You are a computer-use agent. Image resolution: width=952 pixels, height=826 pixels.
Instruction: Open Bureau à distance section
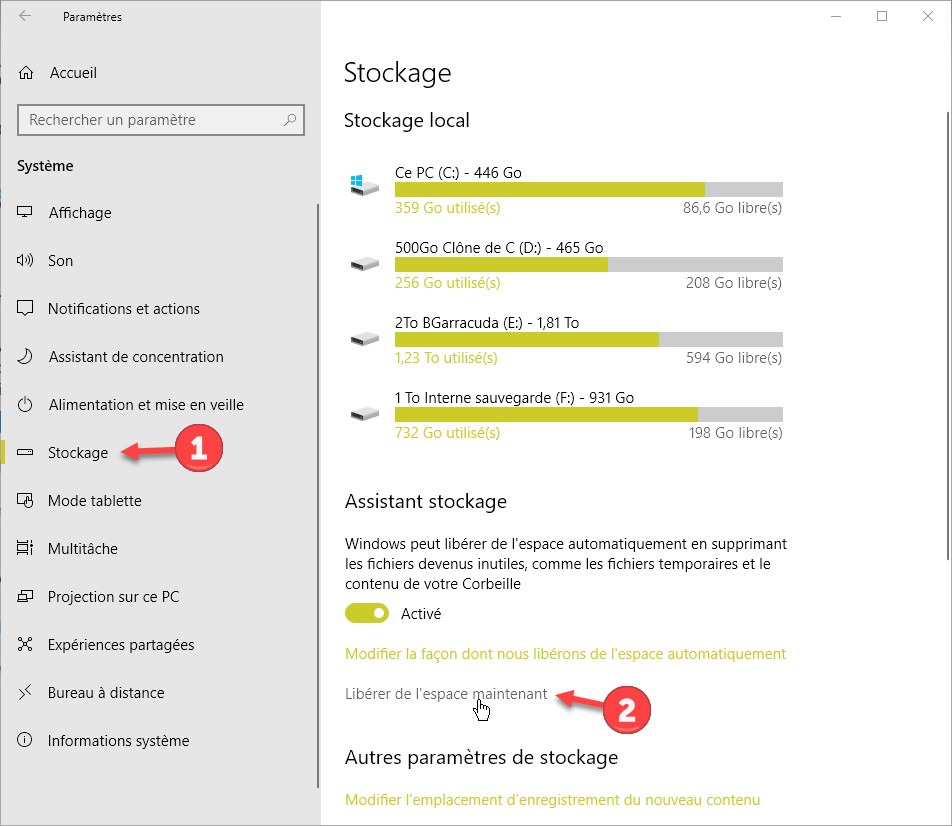tap(106, 693)
